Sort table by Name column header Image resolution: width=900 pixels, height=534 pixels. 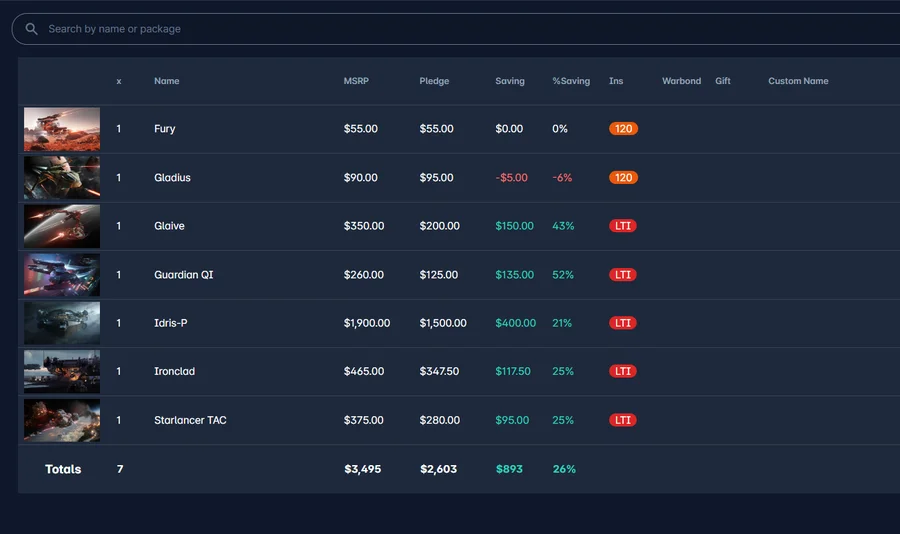(166, 81)
